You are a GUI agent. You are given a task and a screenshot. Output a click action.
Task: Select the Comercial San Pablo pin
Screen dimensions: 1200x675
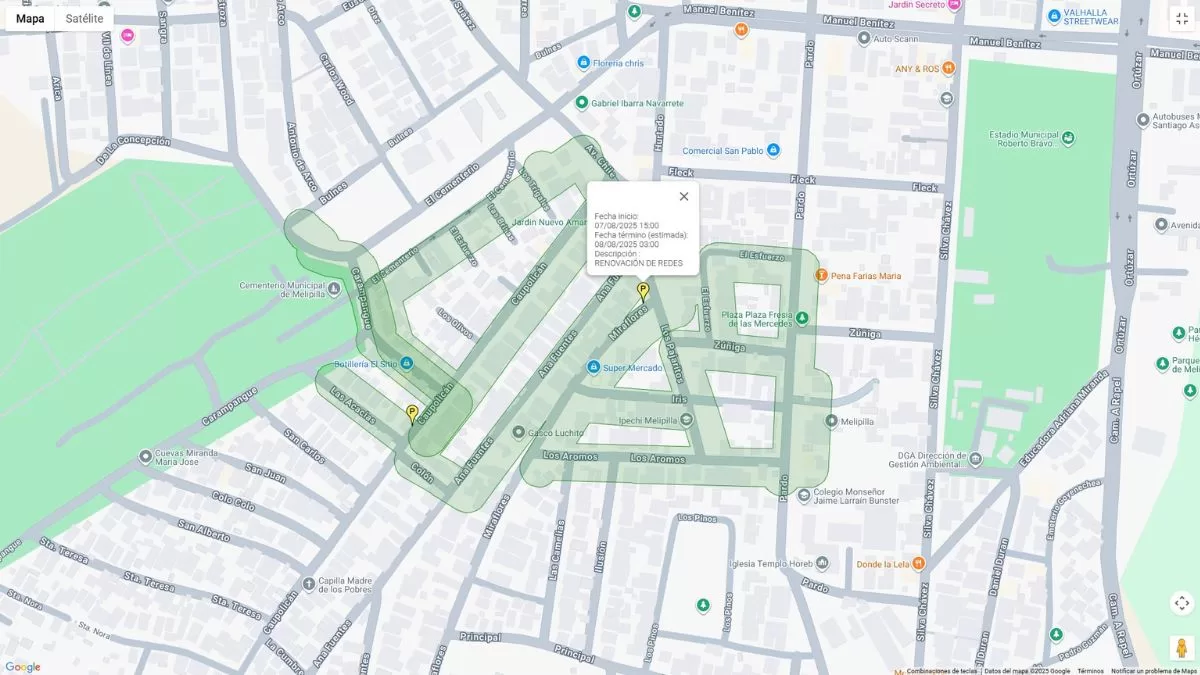point(773,150)
